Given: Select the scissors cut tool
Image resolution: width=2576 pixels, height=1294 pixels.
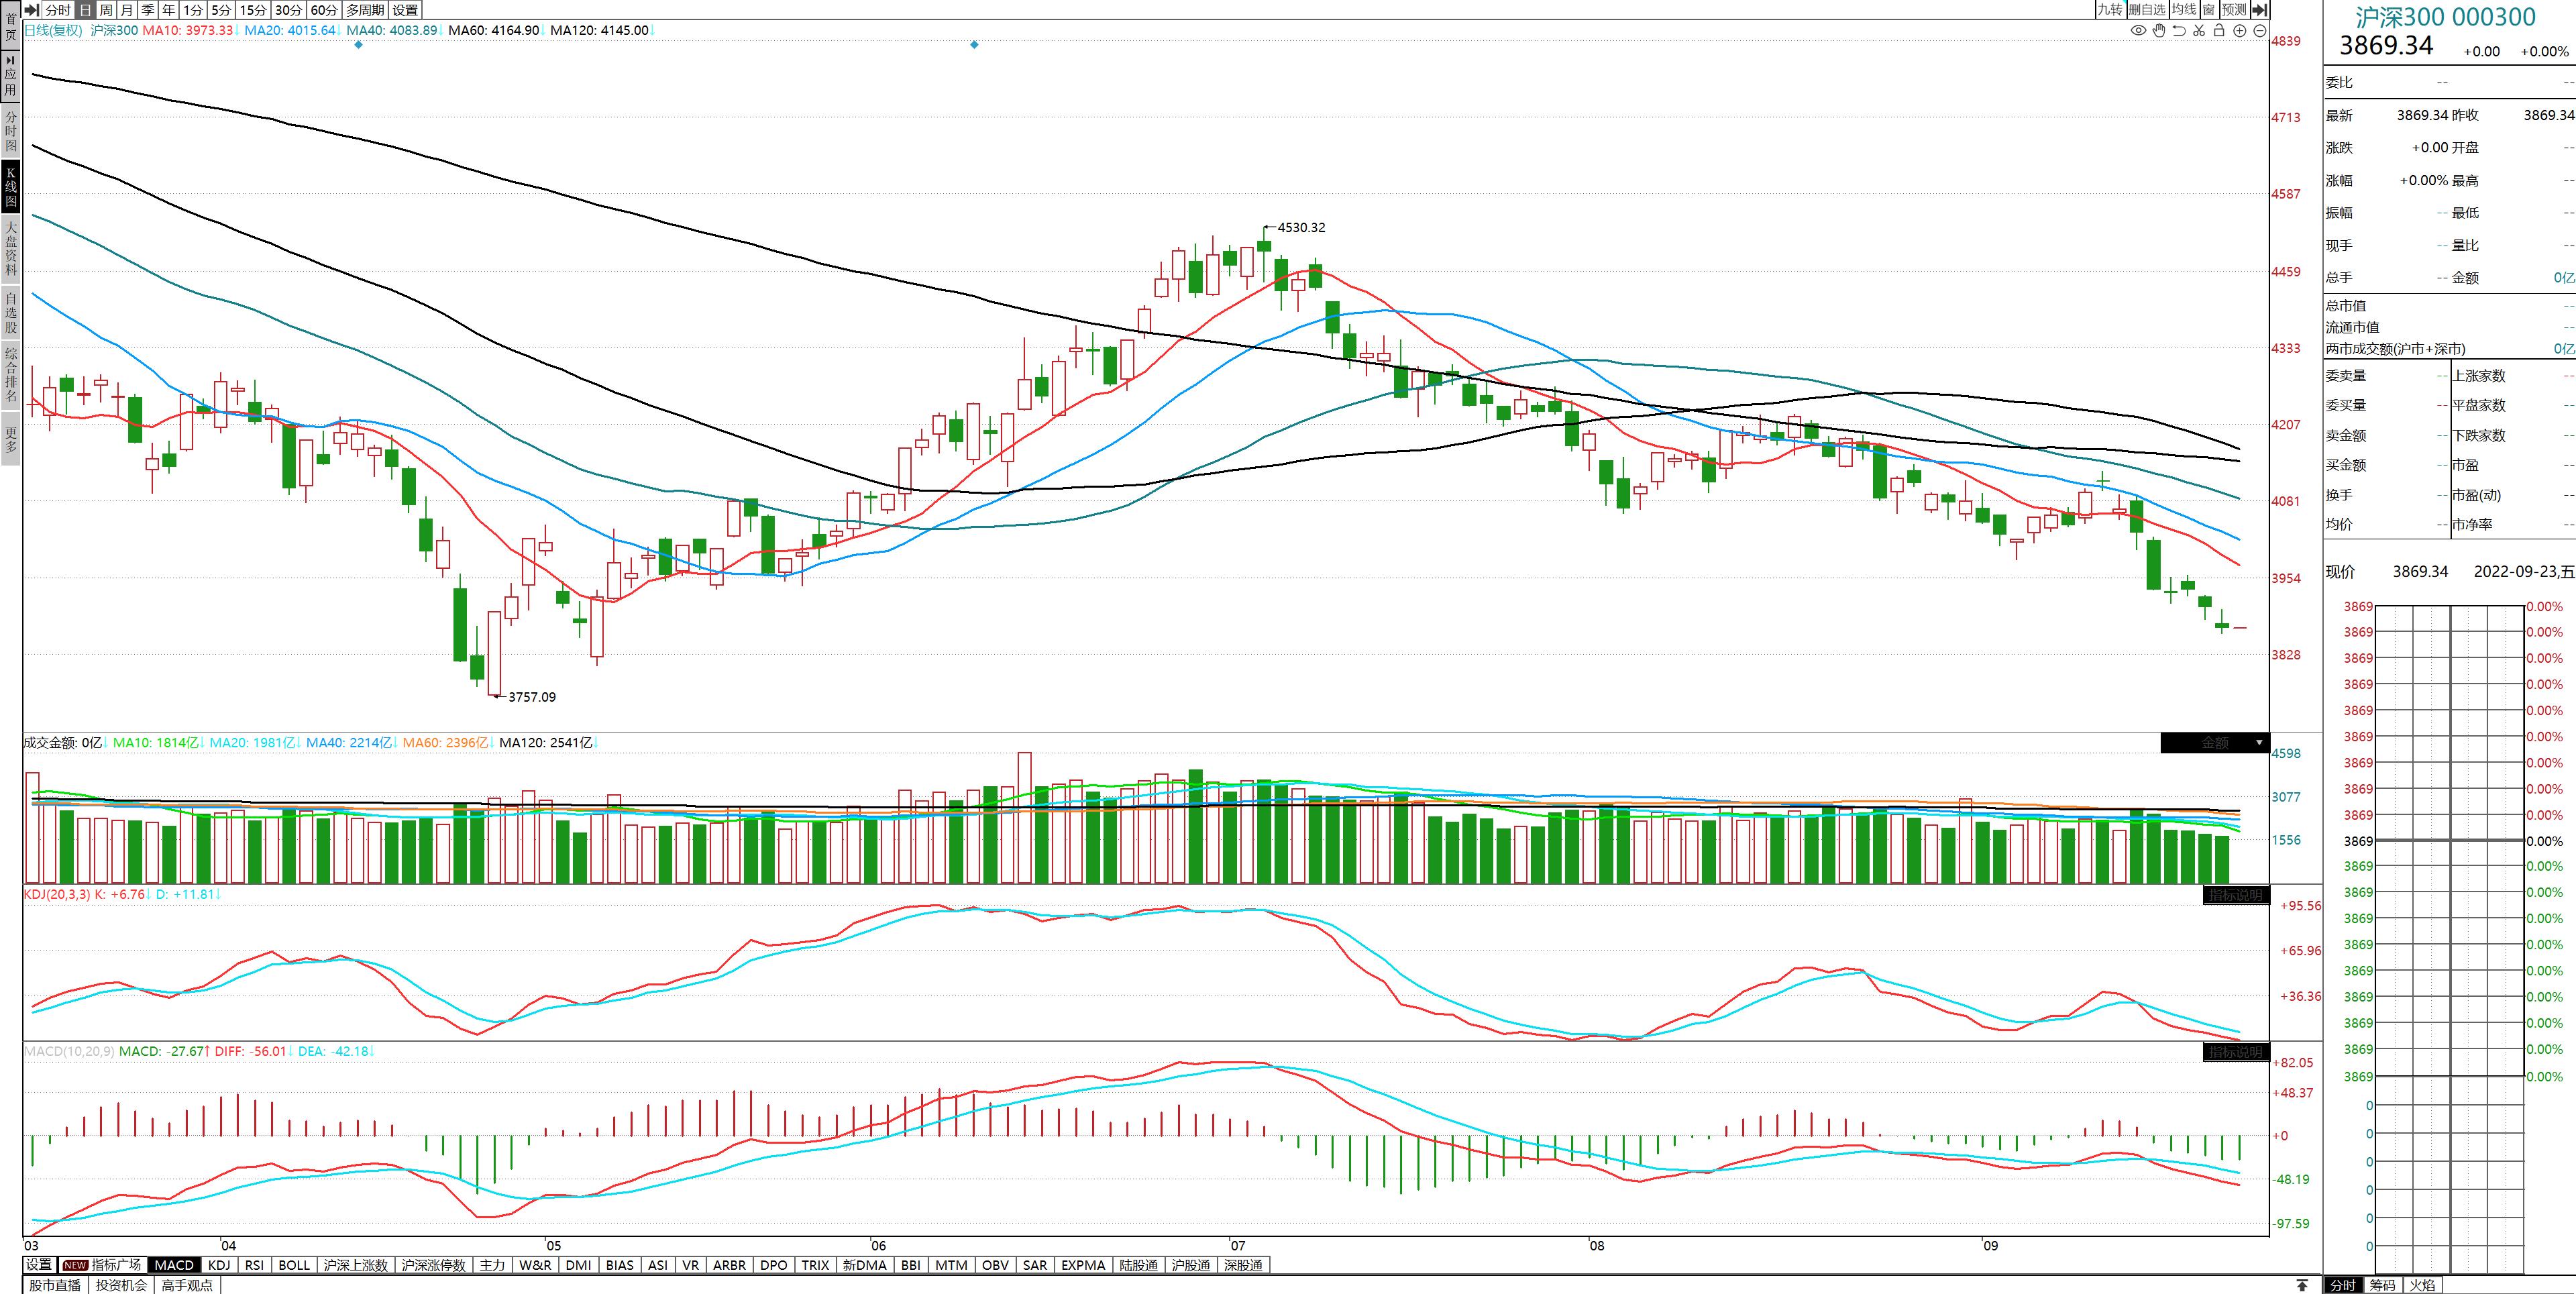Looking at the screenshot, I should click(x=2199, y=31).
